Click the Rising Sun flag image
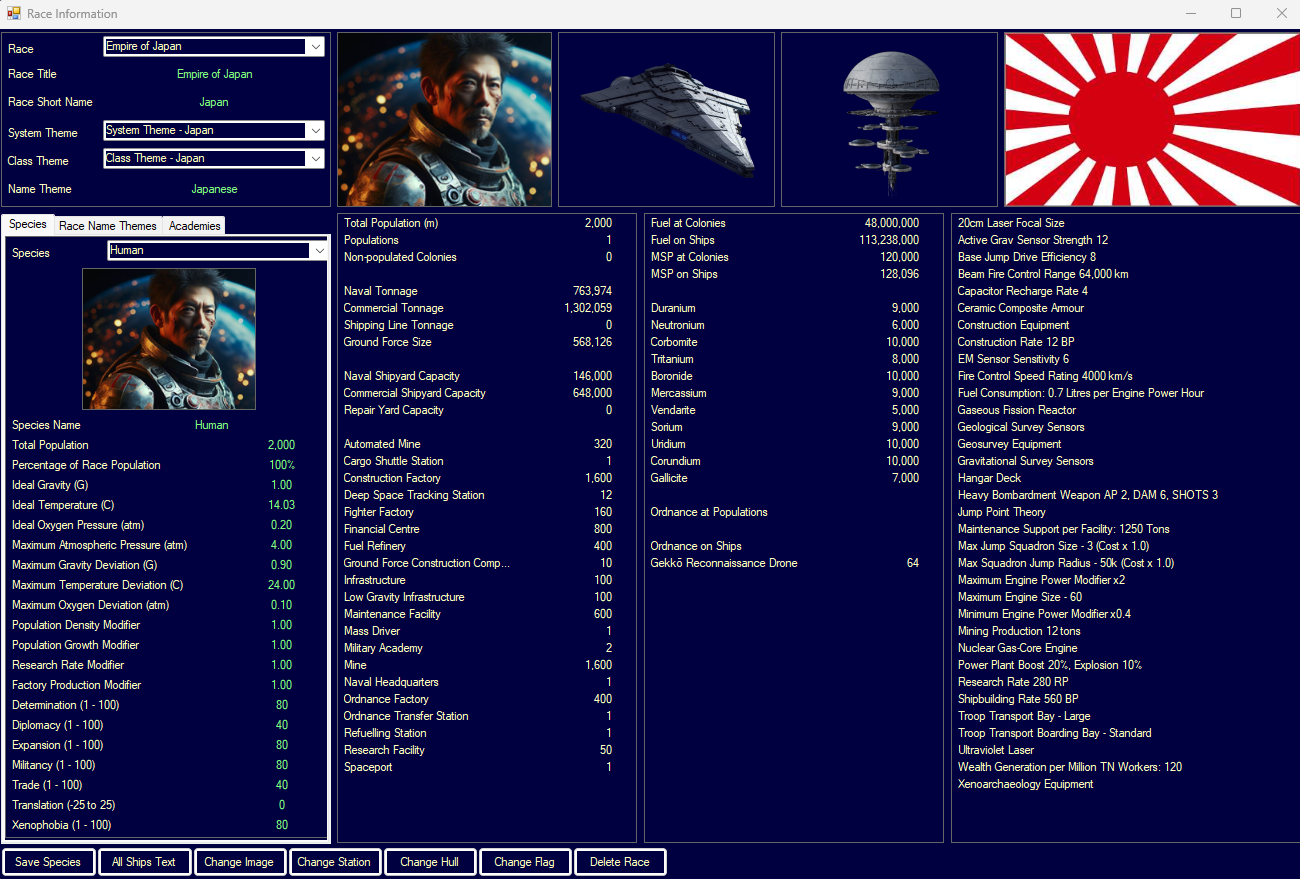Viewport: 1300px width, 879px height. tap(1152, 119)
